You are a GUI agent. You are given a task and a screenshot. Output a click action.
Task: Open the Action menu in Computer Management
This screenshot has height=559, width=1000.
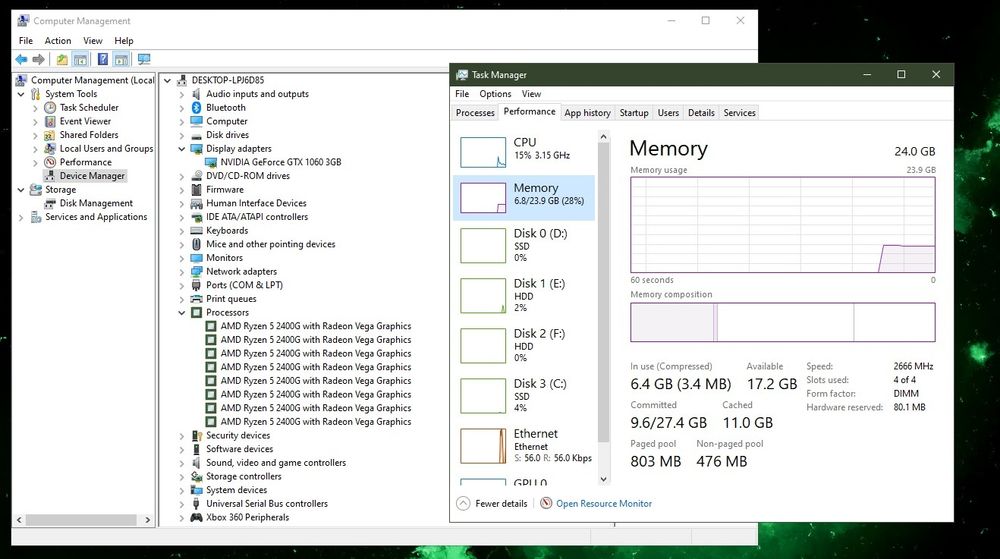tap(57, 41)
